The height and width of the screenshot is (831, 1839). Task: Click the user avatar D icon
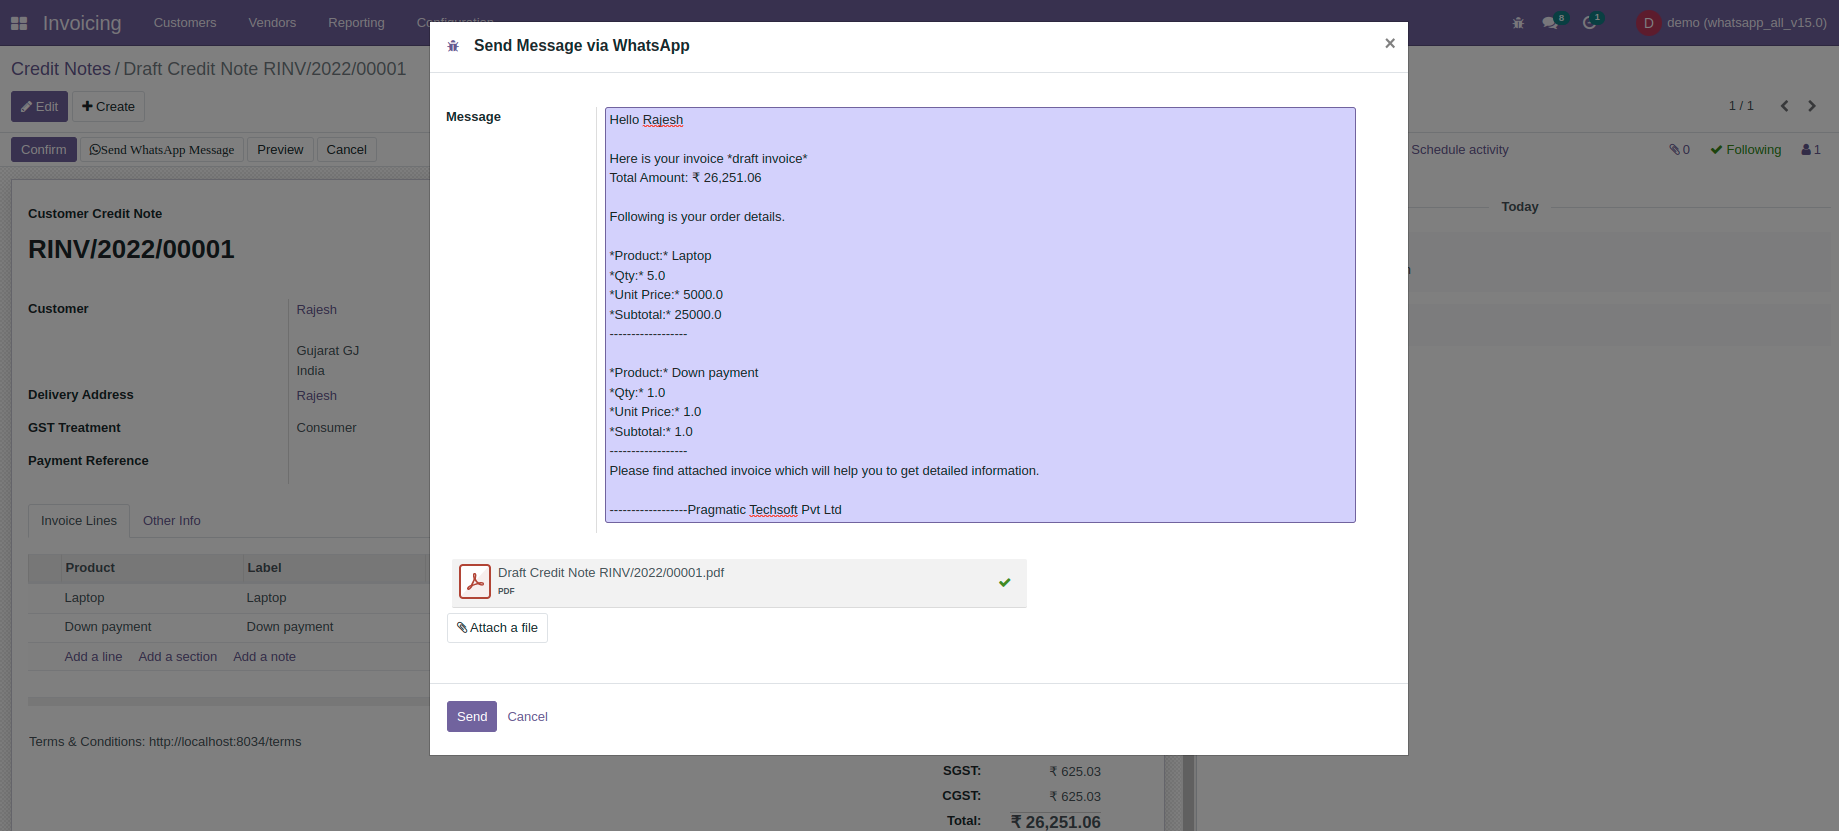point(1648,23)
